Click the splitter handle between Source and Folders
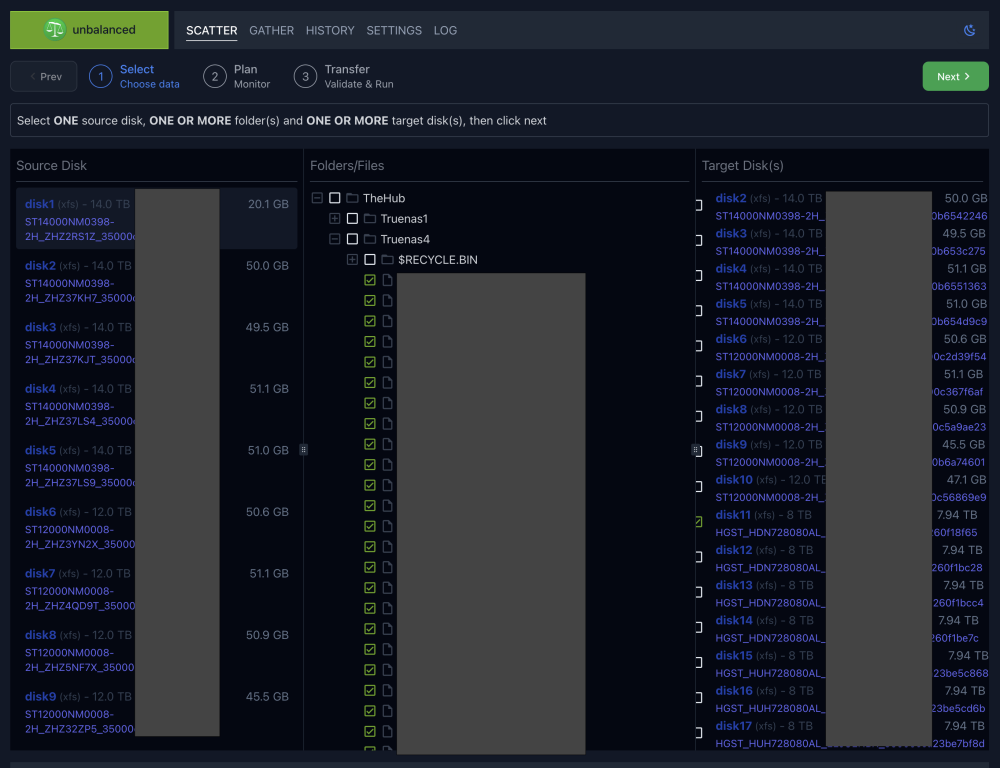The height and width of the screenshot is (768, 1000). coord(304,450)
